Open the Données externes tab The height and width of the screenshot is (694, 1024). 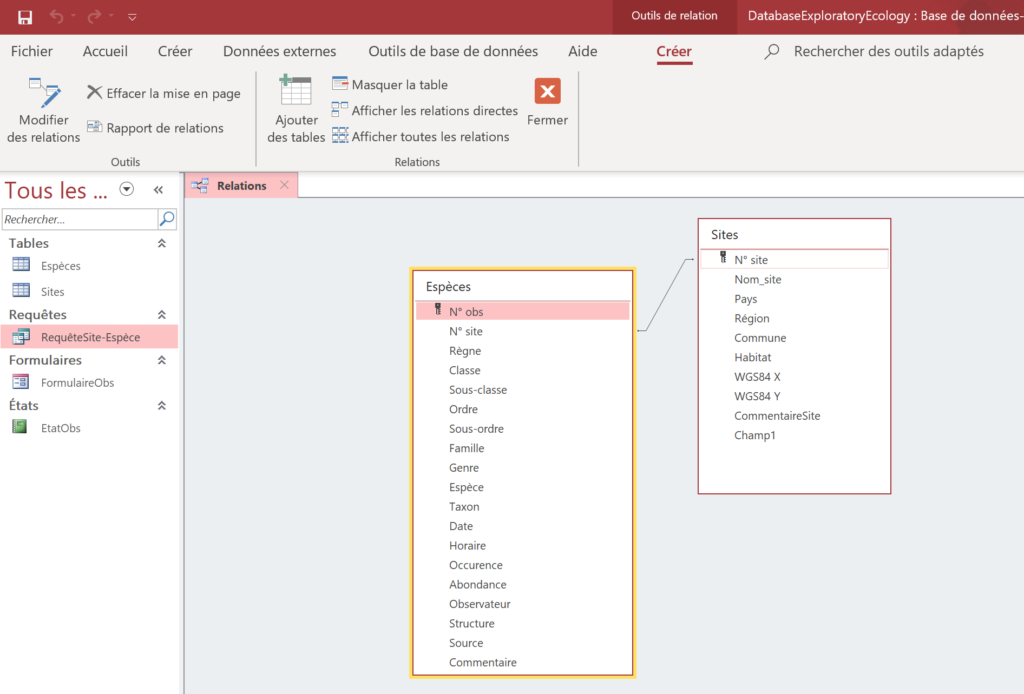coord(280,52)
